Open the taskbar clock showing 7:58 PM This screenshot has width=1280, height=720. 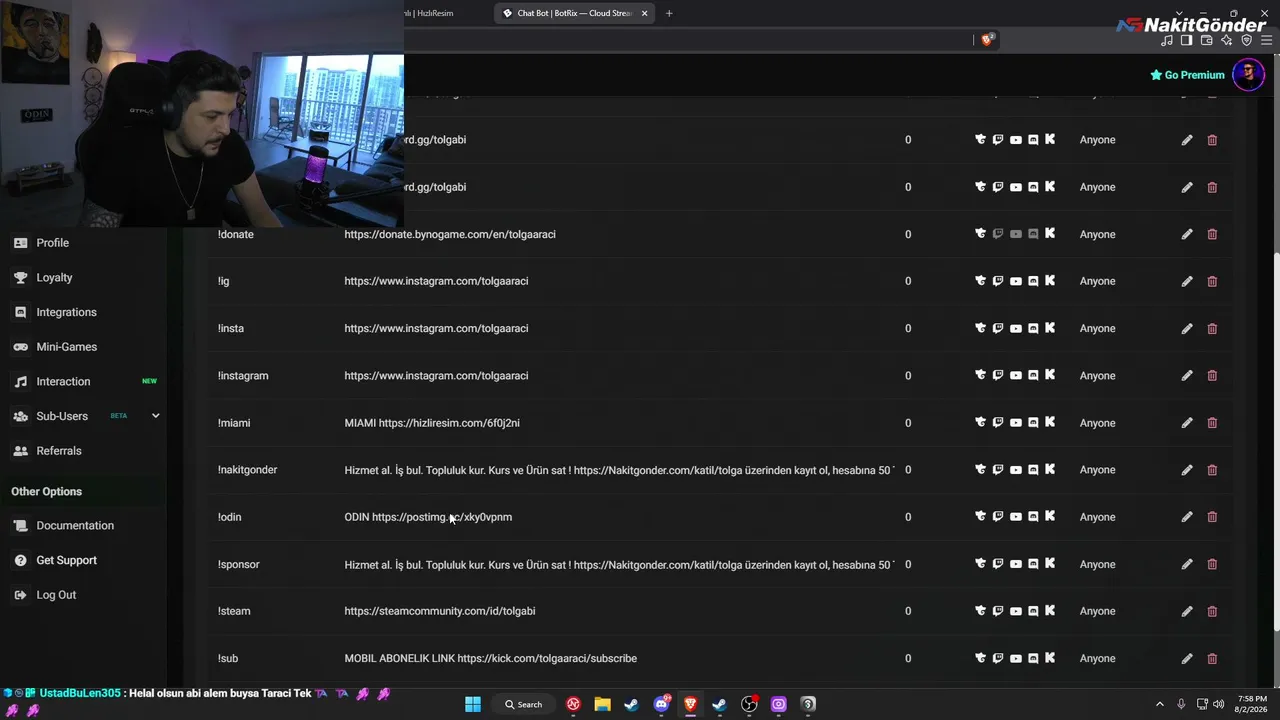point(1252,704)
